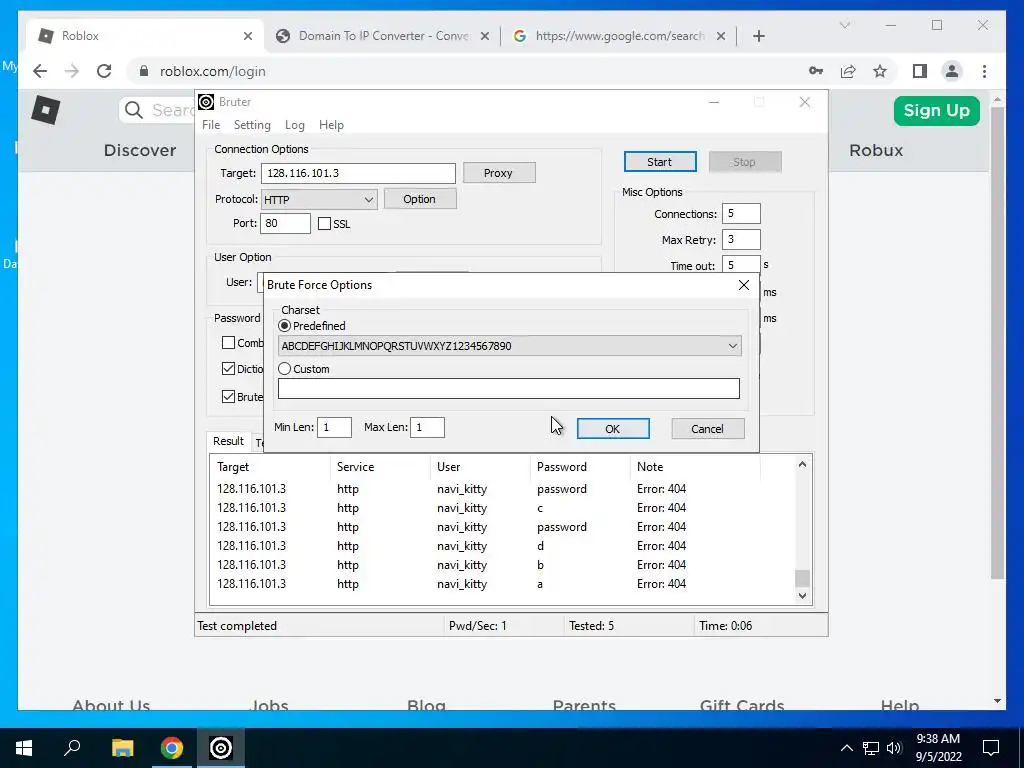Screen dimensions: 1024x768
Task: Switch to the Google search browser tab
Action: click(618, 36)
